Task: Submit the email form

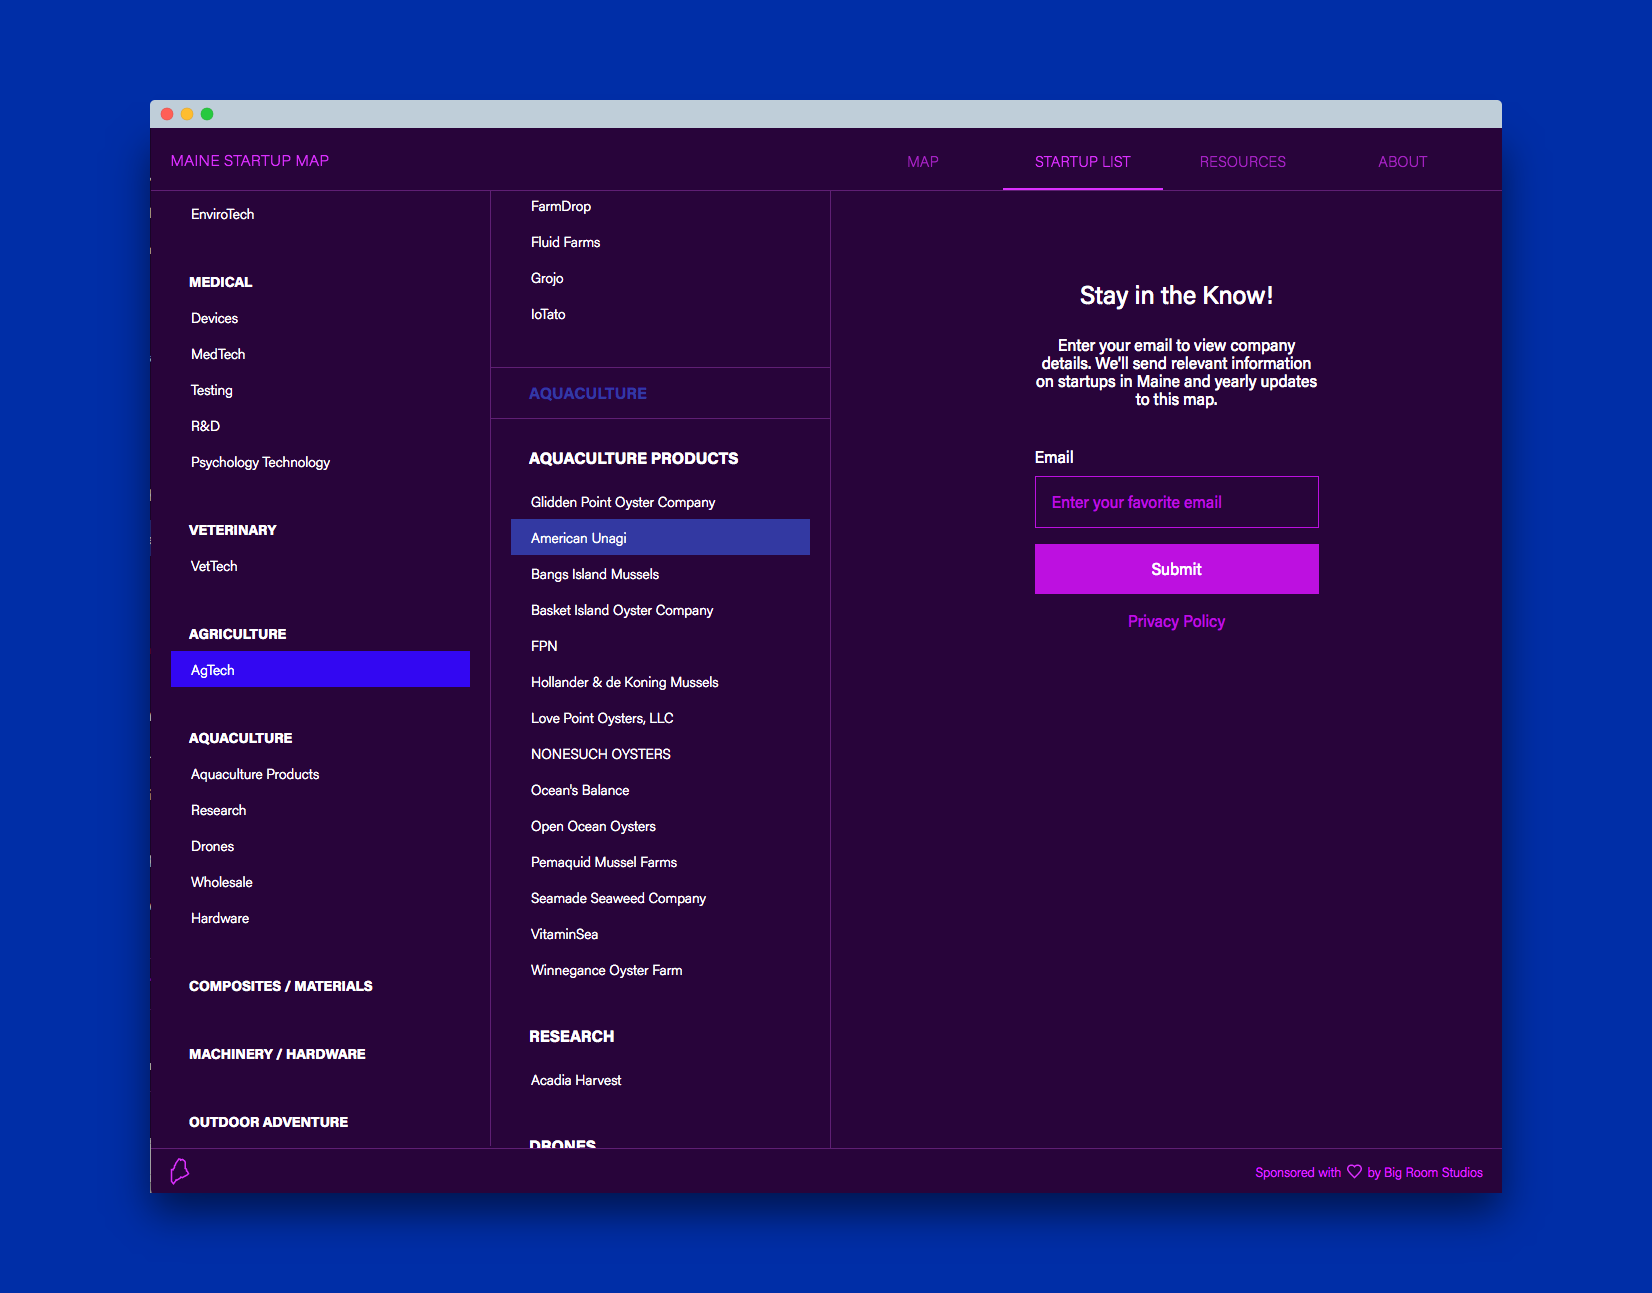Action: pyautogui.click(x=1176, y=569)
